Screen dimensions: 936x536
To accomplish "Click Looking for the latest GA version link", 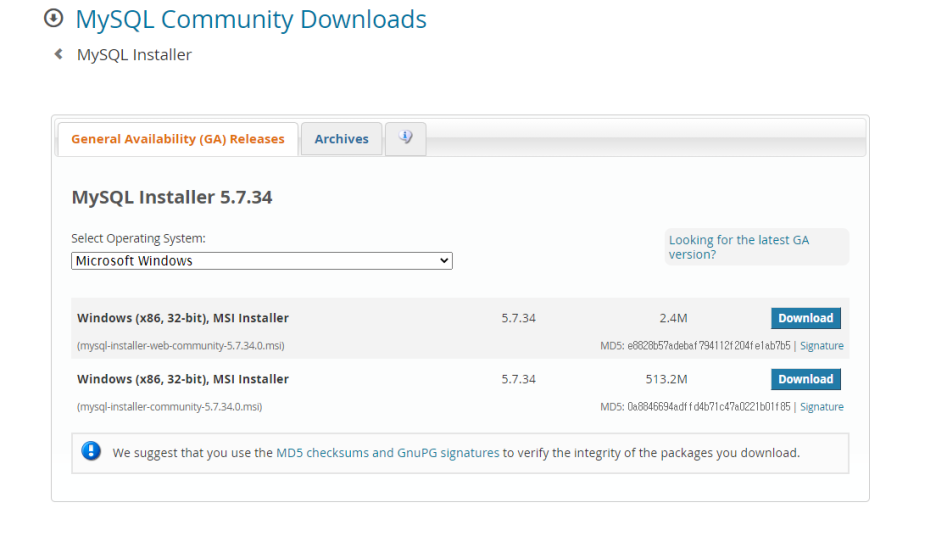I will (x=739, y=247).
